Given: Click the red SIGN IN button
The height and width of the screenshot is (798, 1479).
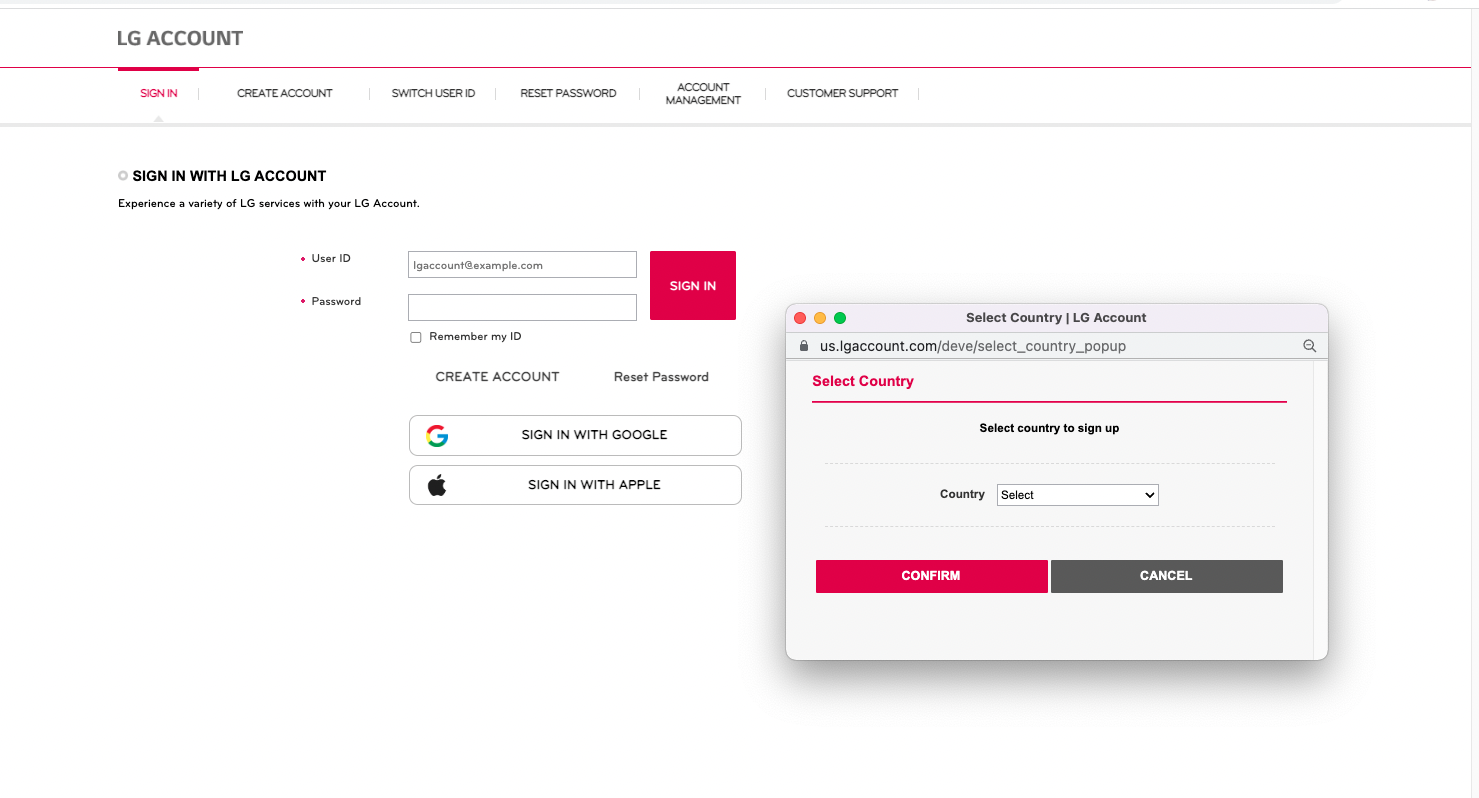Looking at the screenshot, I should click(693, 286).
